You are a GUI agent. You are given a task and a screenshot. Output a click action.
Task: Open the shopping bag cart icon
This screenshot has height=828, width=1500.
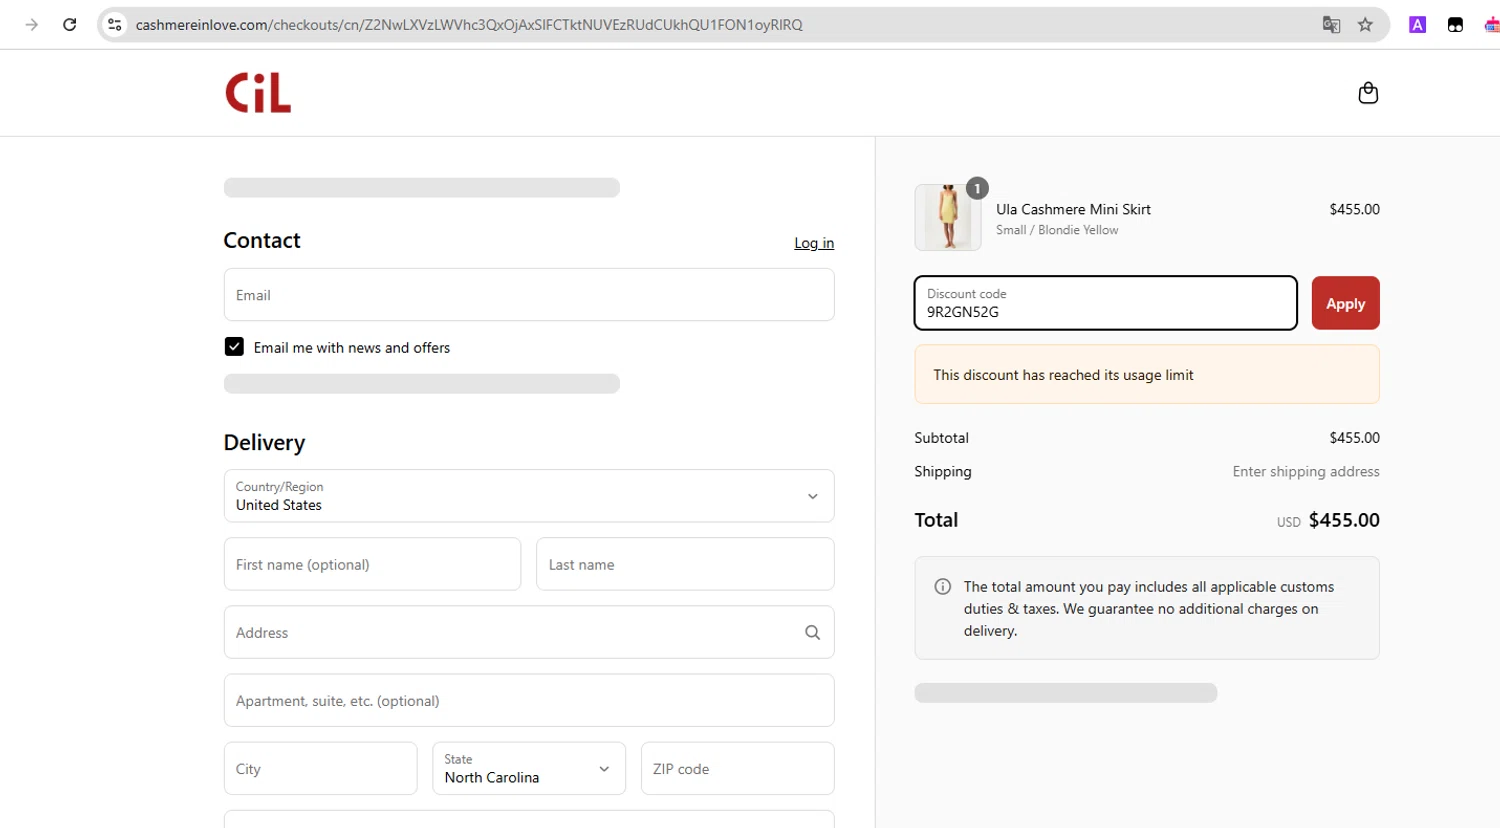[1368, 93]
